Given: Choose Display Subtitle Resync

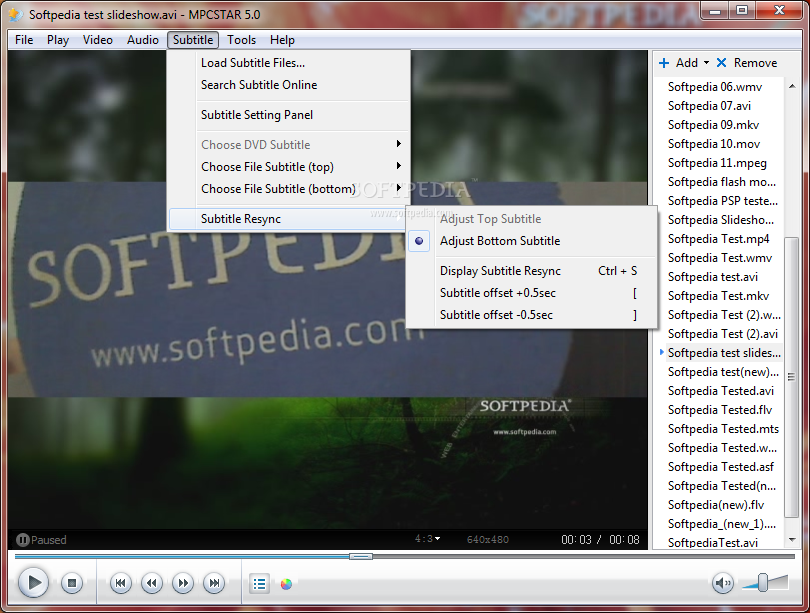Looking at the screenshot, I should click(532, 271).
